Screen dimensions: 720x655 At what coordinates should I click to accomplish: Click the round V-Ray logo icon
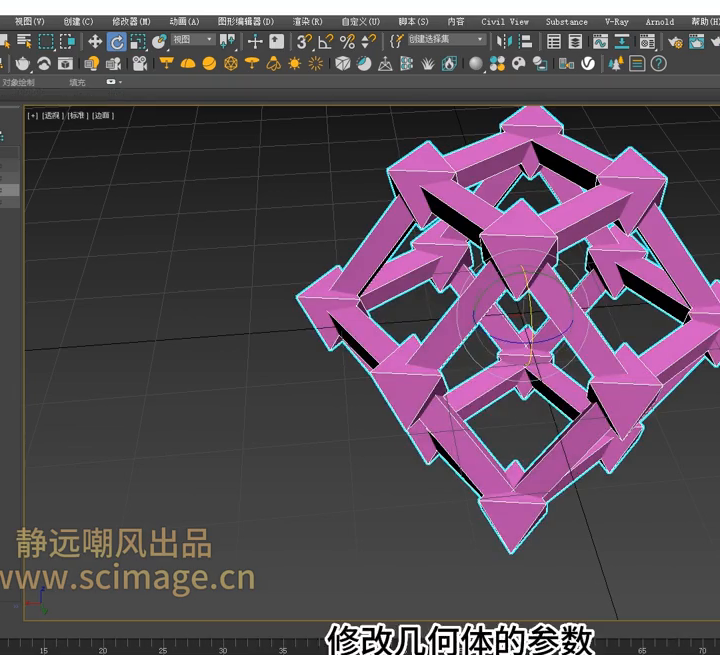pos(588,63)
